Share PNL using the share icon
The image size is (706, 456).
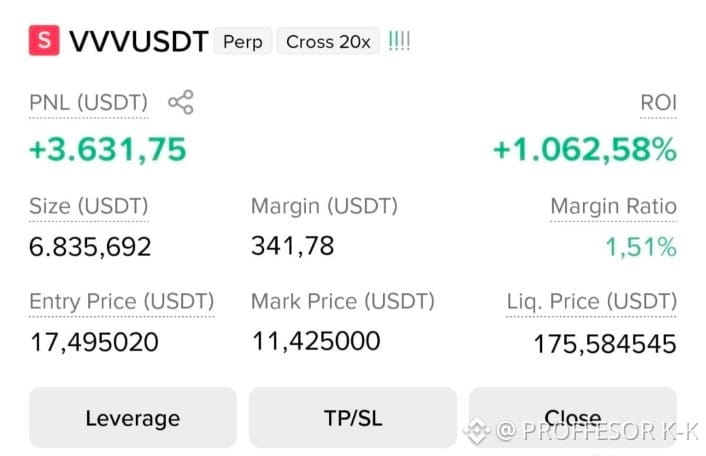(x=181, y=102)
